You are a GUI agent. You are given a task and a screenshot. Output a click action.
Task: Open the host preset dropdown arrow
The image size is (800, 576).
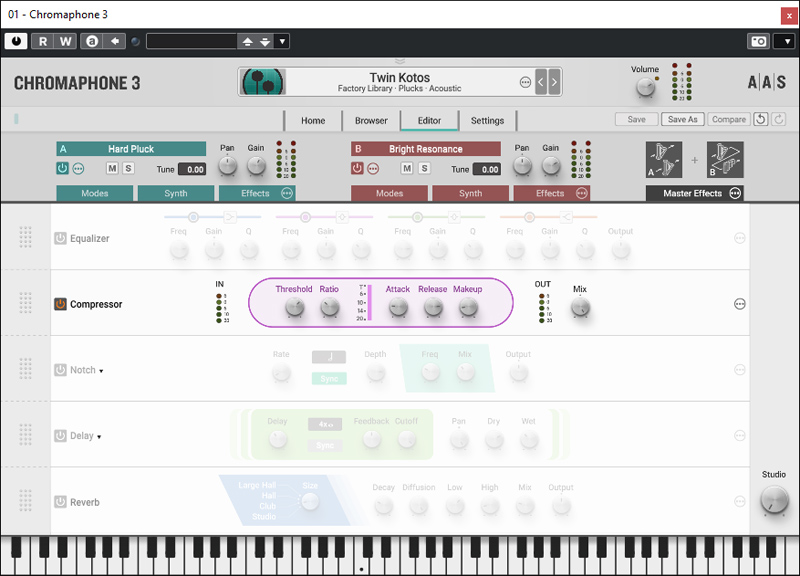(x=282, y=41)
